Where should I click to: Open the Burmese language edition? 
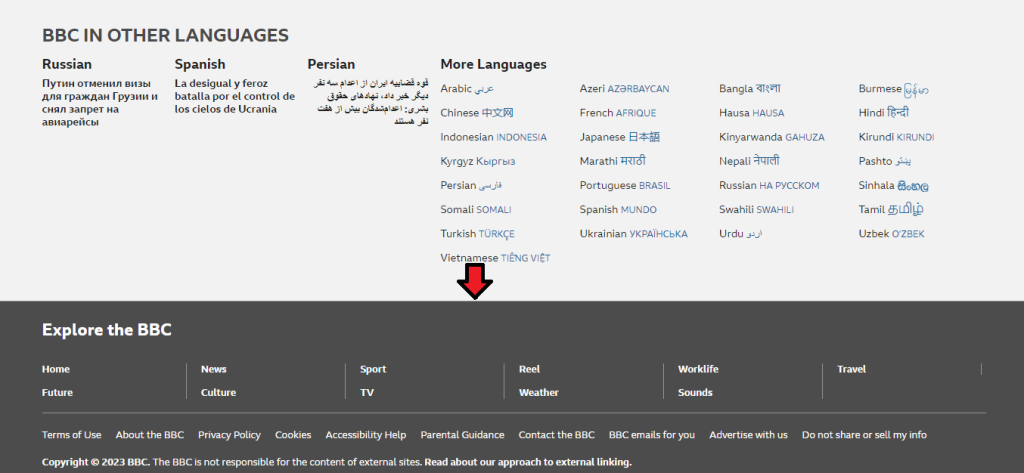(x=893, y=88)
